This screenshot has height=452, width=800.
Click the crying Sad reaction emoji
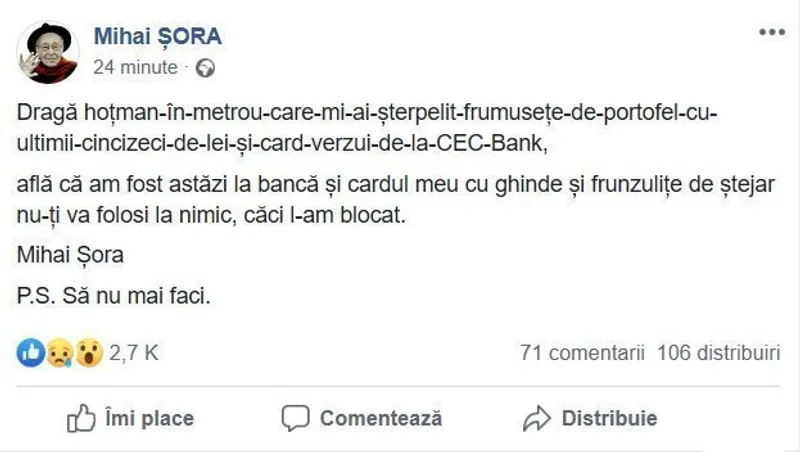59,352
